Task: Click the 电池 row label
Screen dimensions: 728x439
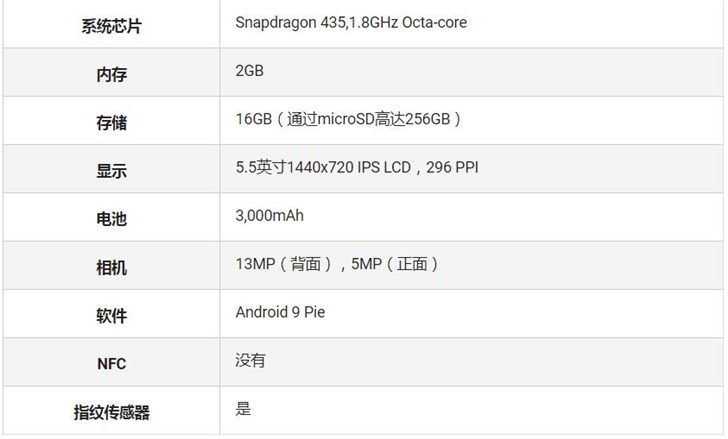Action: (111, 219)
